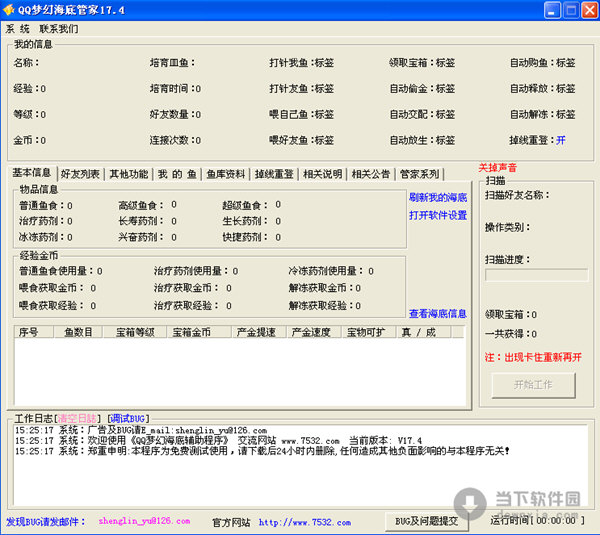Click the log line starting 郑重申明
The image size is (600, 535).
pos(262,451)
